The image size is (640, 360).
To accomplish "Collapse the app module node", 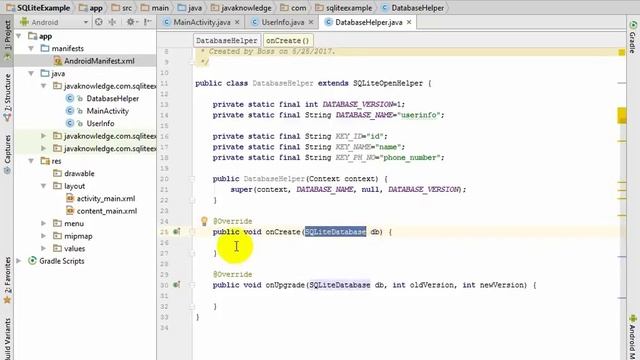I will [19, 36].
